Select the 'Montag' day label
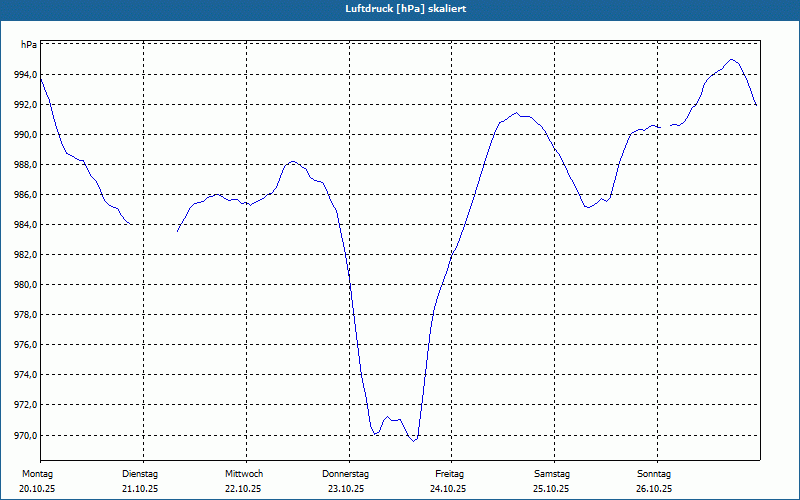This screenshot has height=500, width=800. 37,474
